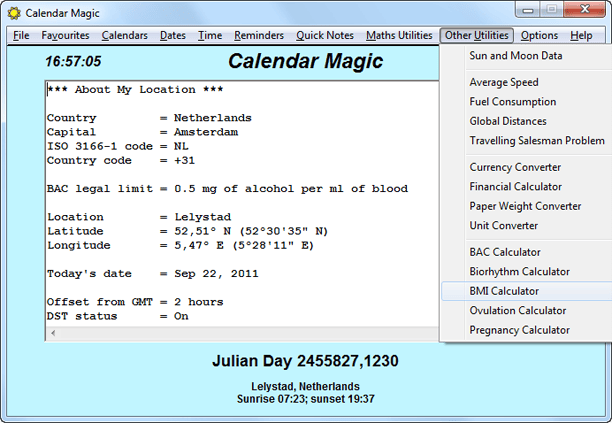This screenshot has height=423, width=612.
Task: Open the Financial Calculator
Action: pyautogui.click(x=527, y=187)
